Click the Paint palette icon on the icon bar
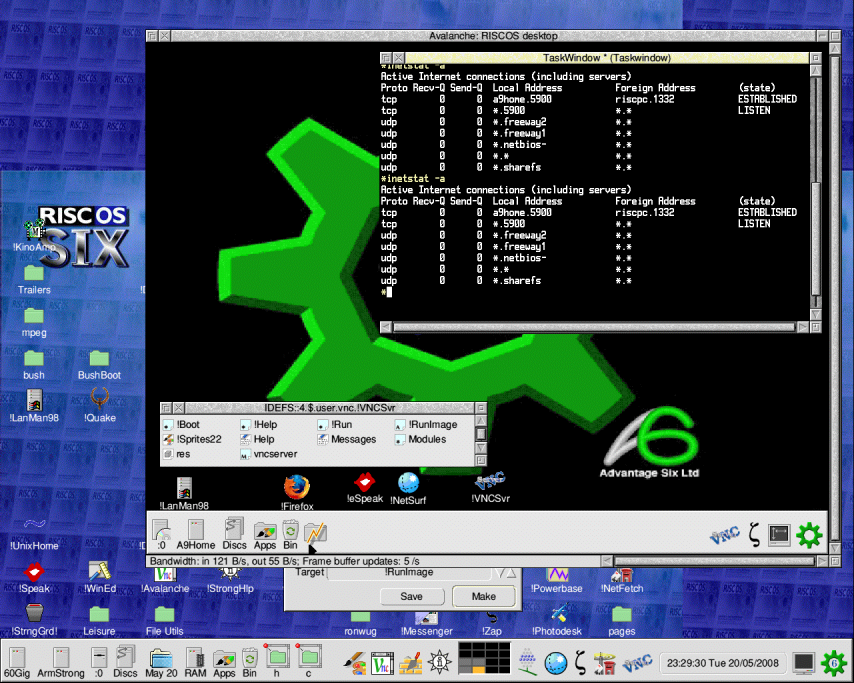The width and height of the screenshot is (854, 683). tap(355, 663)
